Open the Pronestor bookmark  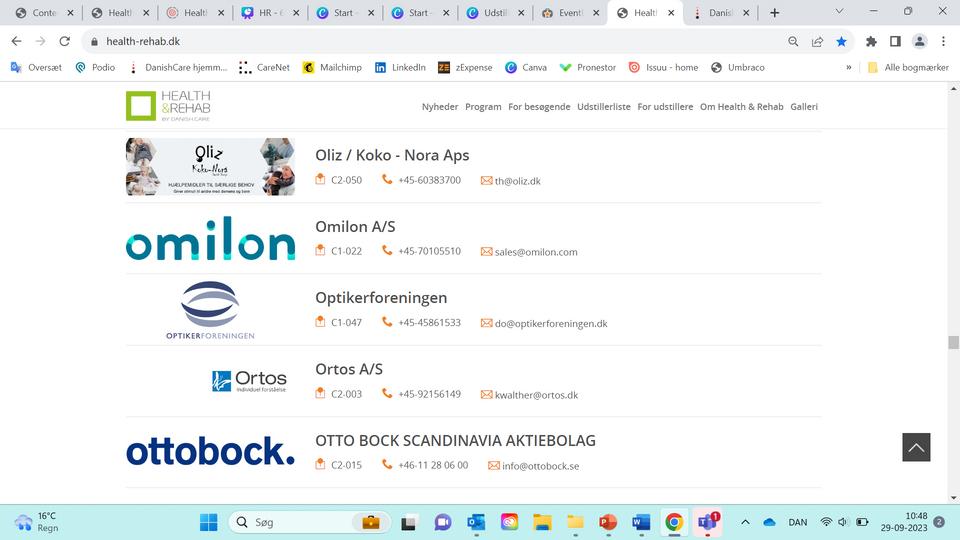pyautogui.click(x=588, y=67)
